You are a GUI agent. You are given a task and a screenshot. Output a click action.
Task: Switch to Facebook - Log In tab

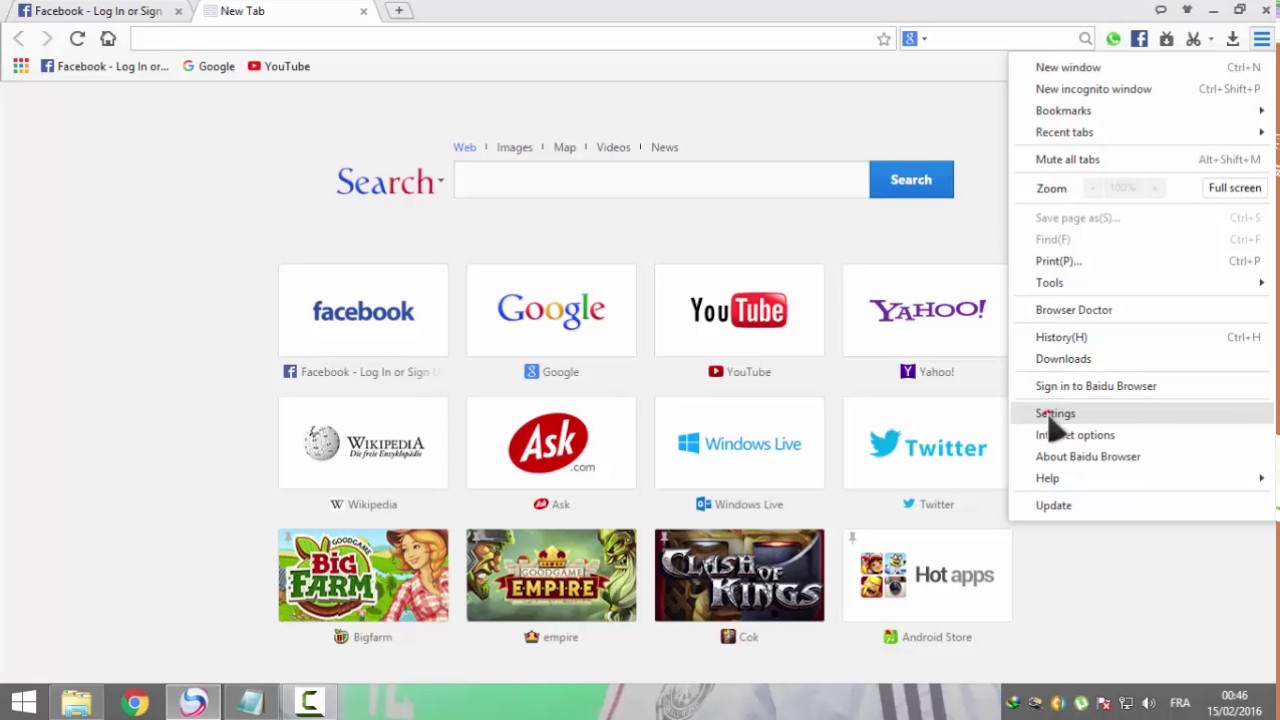pyautogui.click(x=96, y=11)
